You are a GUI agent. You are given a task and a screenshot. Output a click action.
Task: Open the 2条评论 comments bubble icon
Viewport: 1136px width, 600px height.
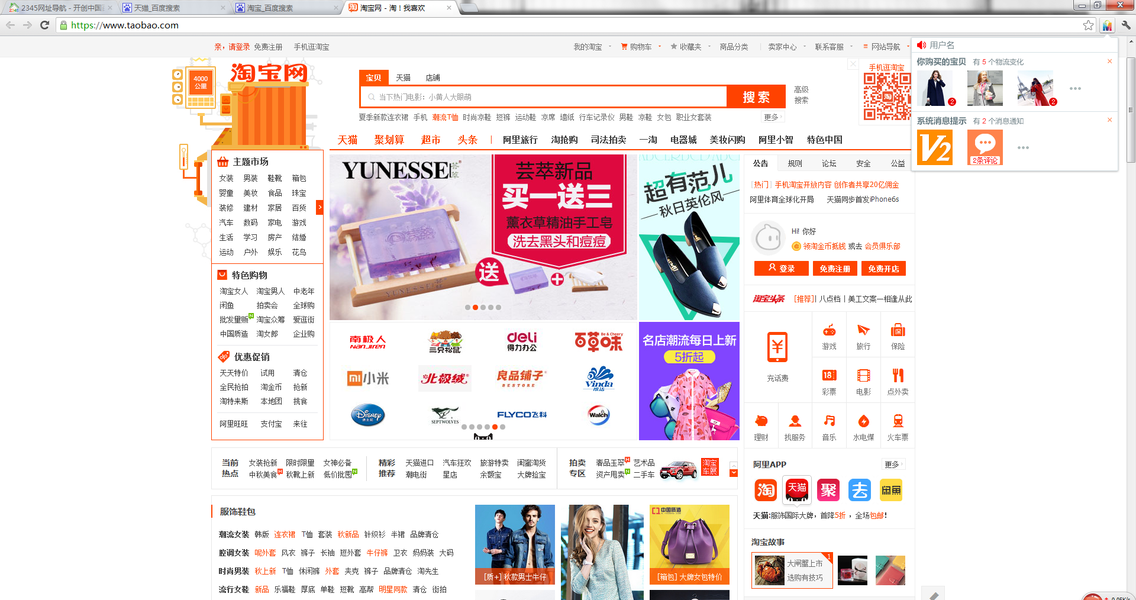tap(985, 147)
